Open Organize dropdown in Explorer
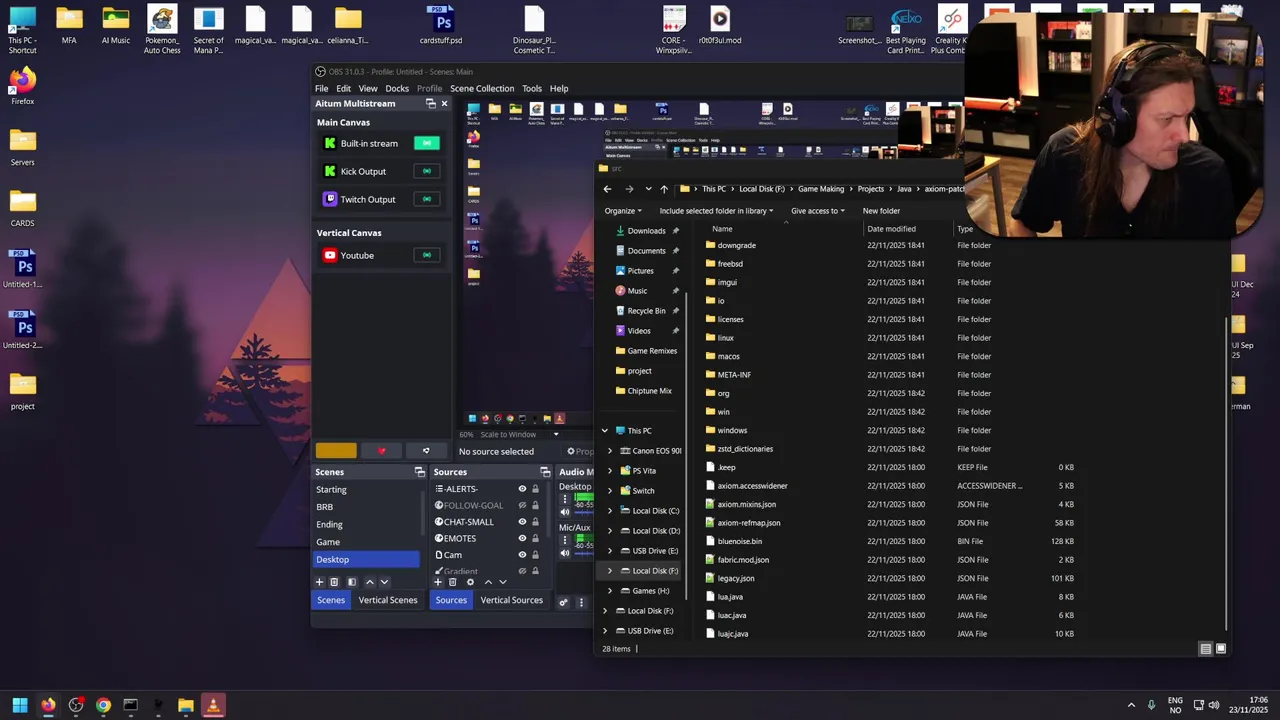Screen dimensions: 1280x720 (622, 211)
